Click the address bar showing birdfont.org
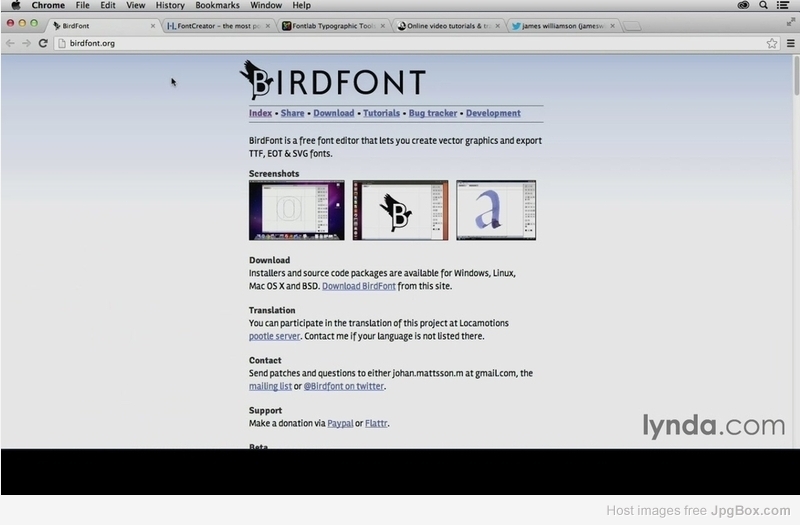Screen dimensions: 800x525 [400, 43]
